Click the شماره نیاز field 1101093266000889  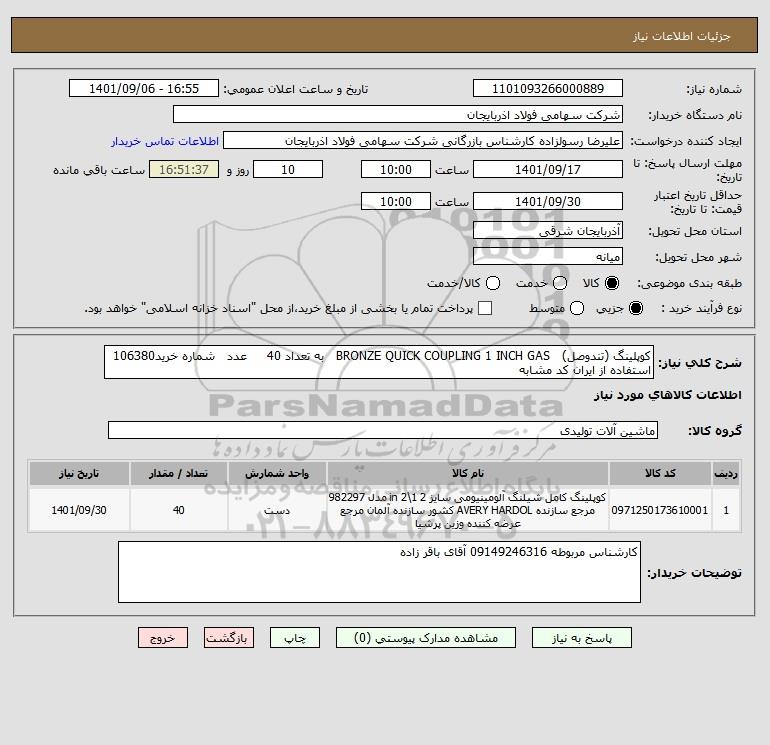tap(548, 88)
